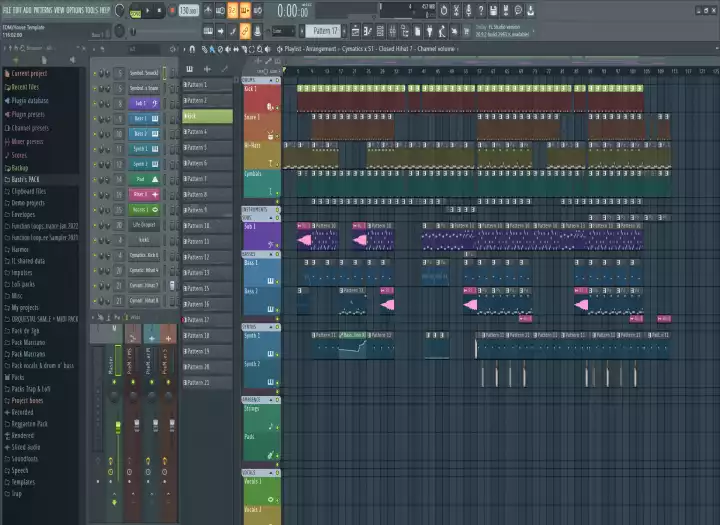Toggle the typing keyboard to piano icon
Image resolution: width=720 pixels, height=525 pixels.
tap(208, 31)
